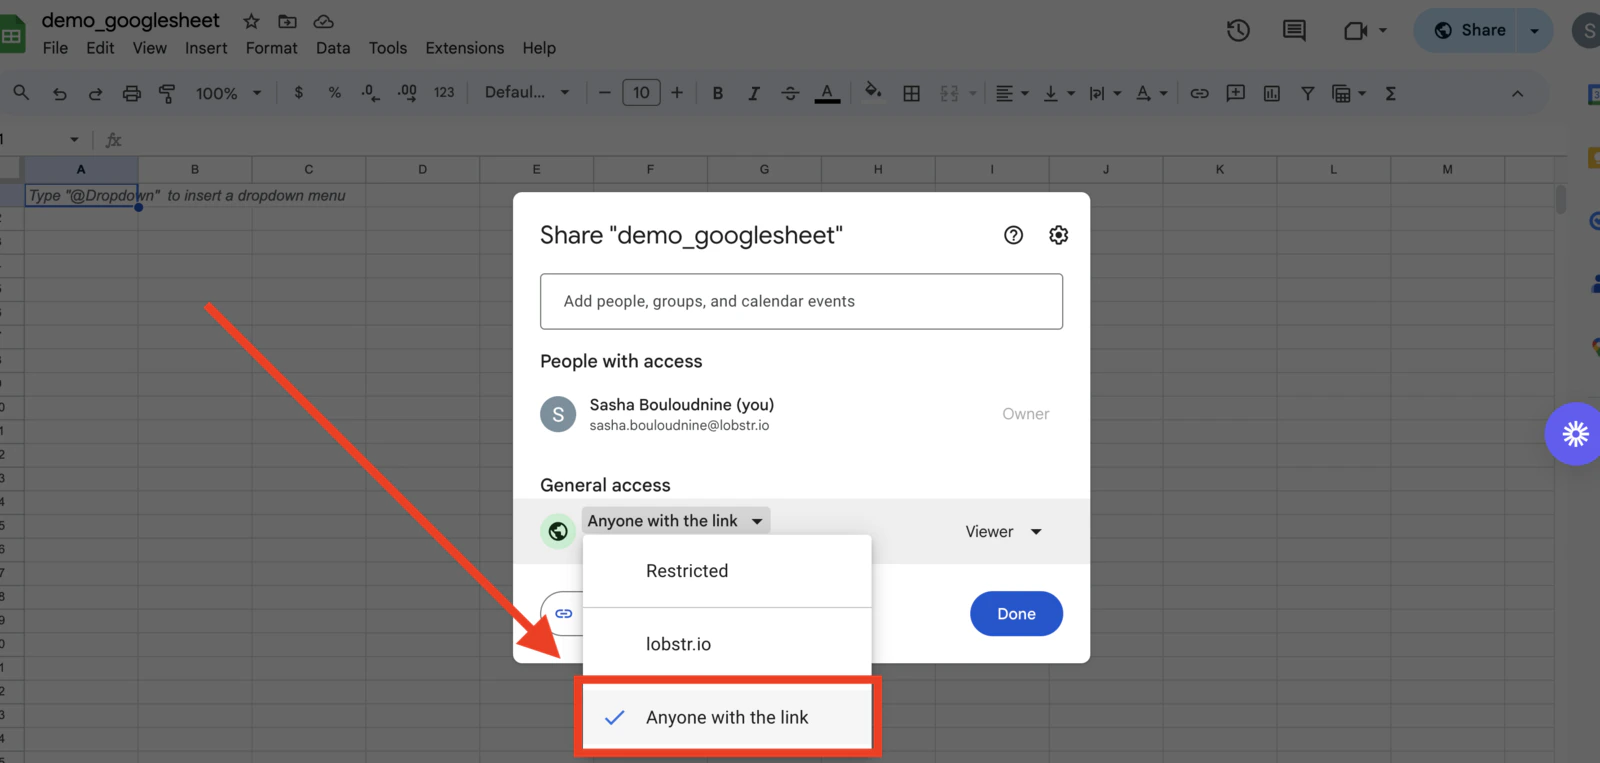Format as currency with dollar icon
Image resolution: width=1600 pixels, height=763 pixels.
(x=298, y=93)
